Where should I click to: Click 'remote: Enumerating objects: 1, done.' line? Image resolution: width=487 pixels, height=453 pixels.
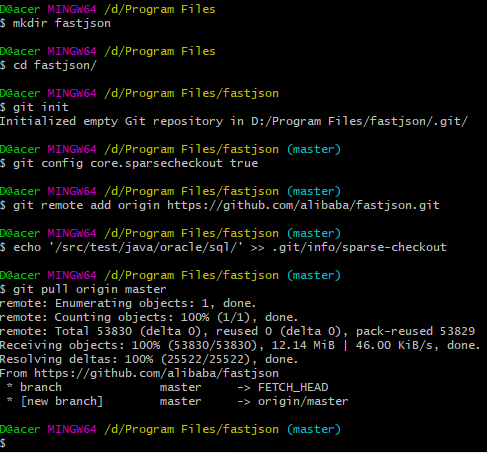[128, 303]
